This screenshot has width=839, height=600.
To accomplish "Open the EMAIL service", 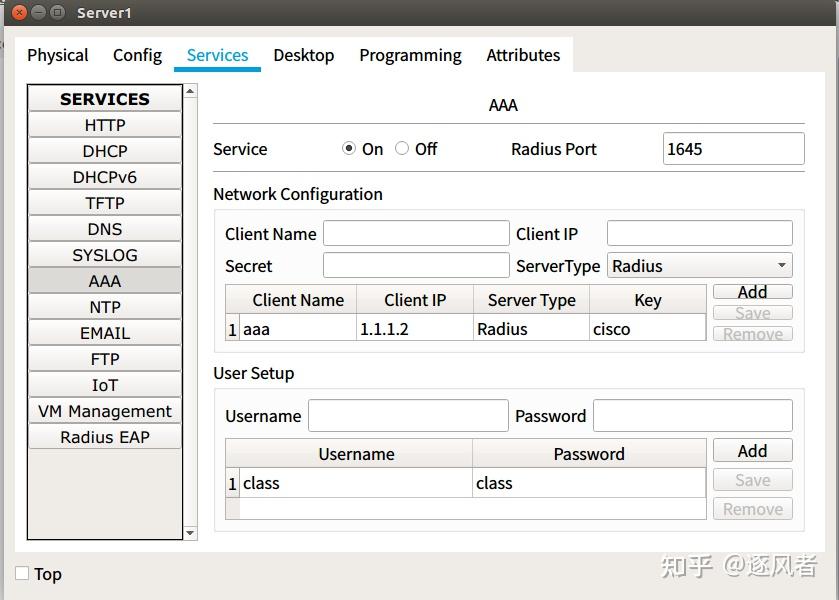I will coord(105,333).
